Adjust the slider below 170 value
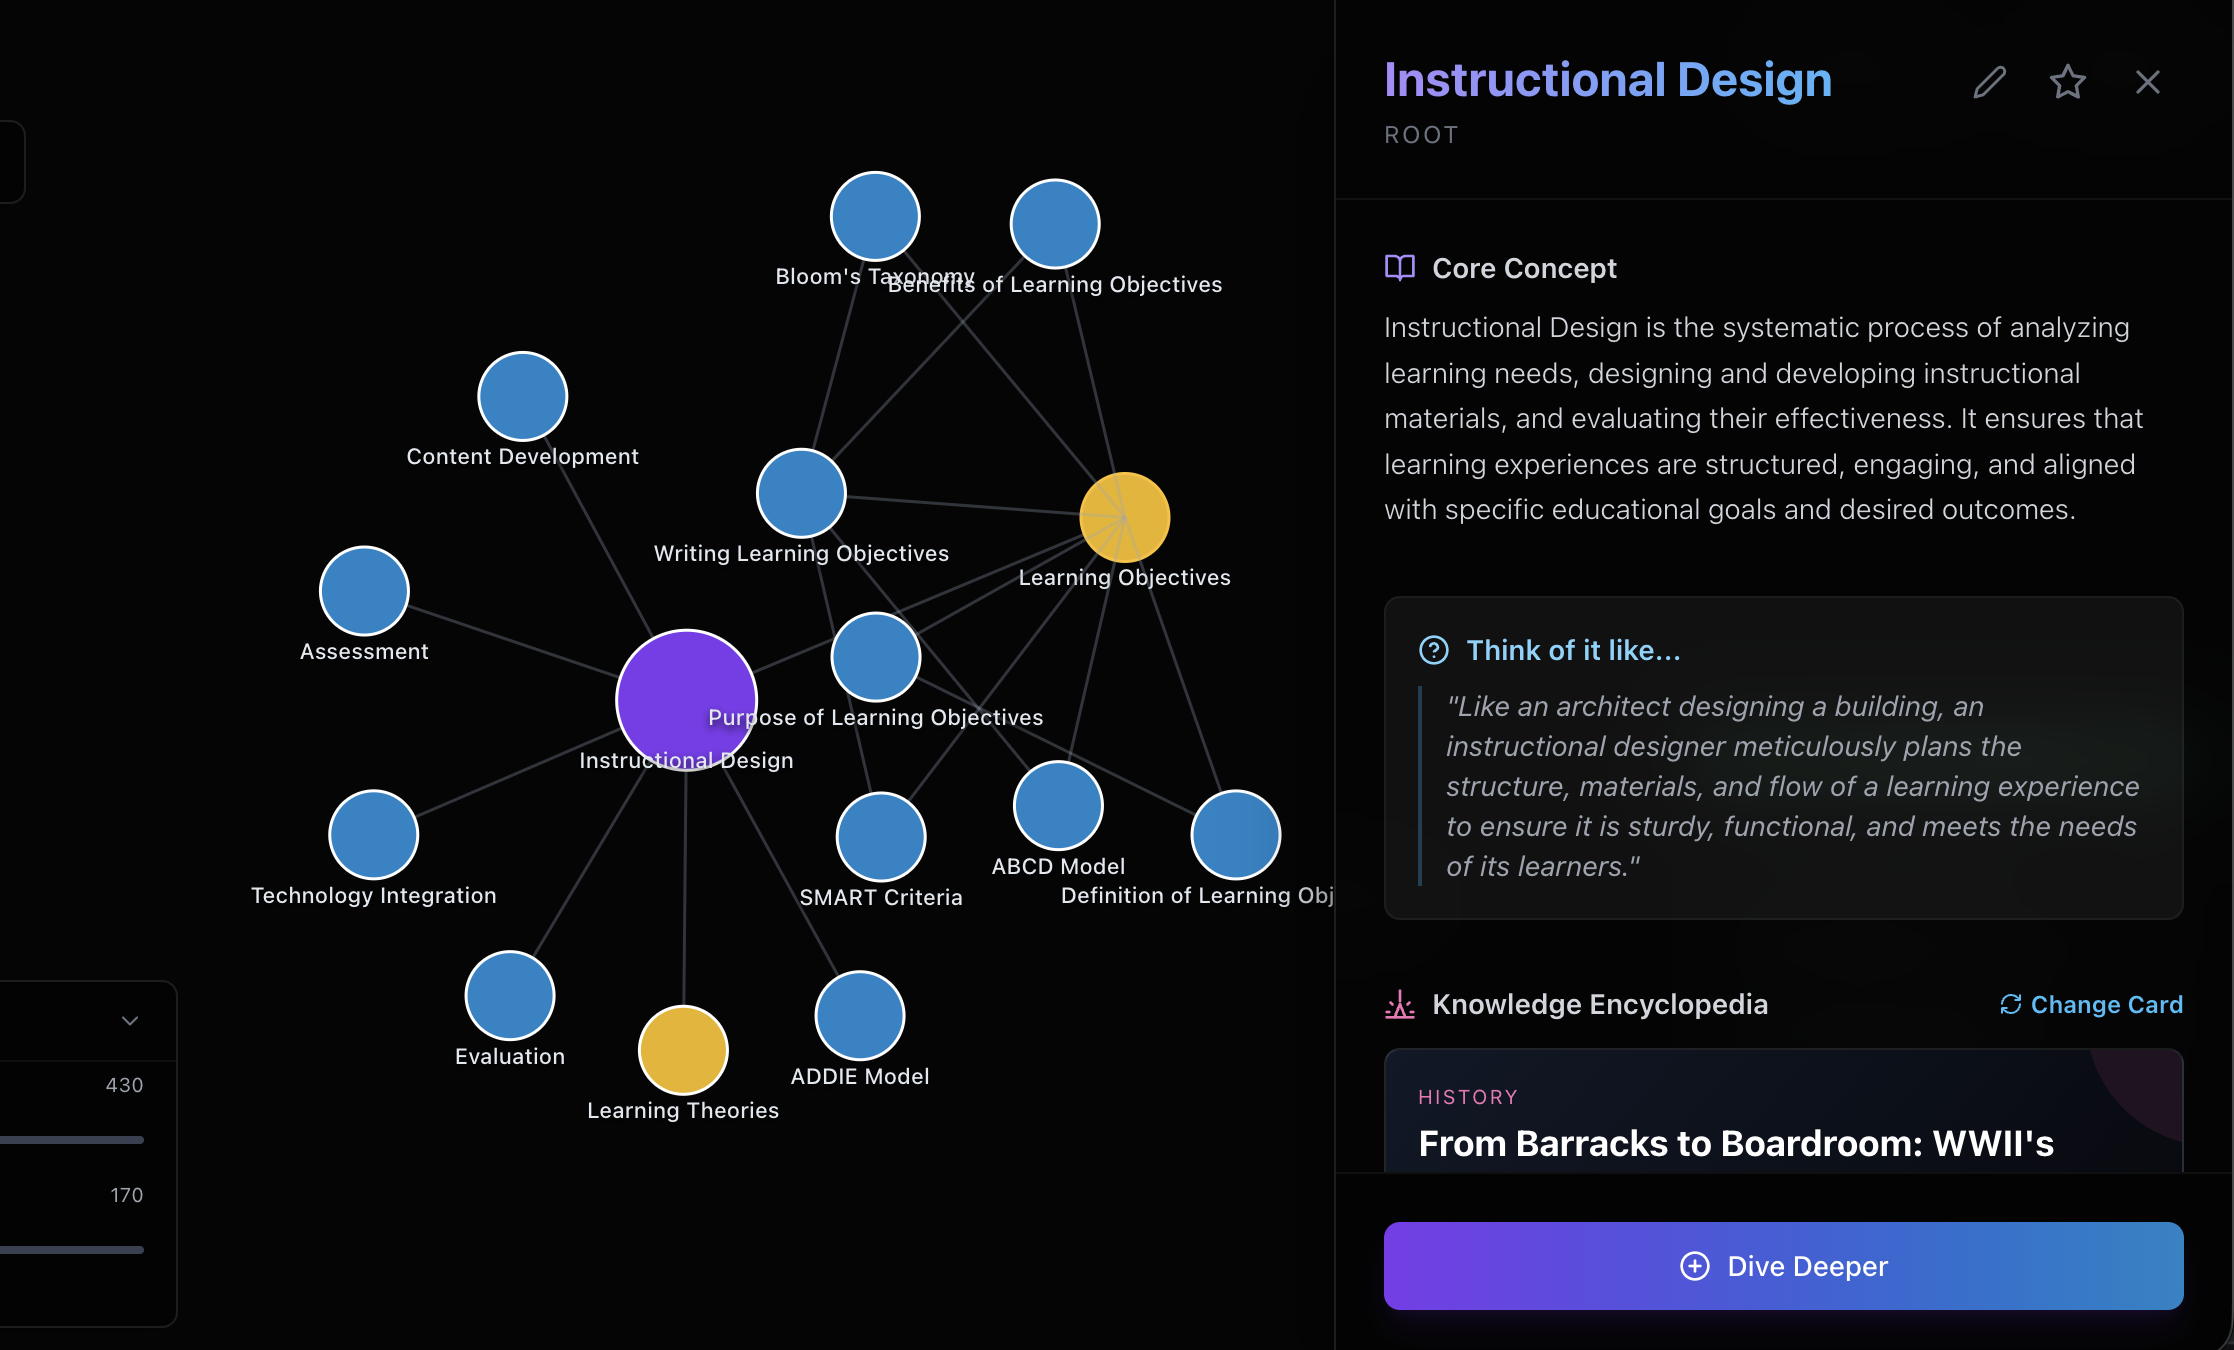This screenshot has height=1350, width=2234. [72, 1250]
